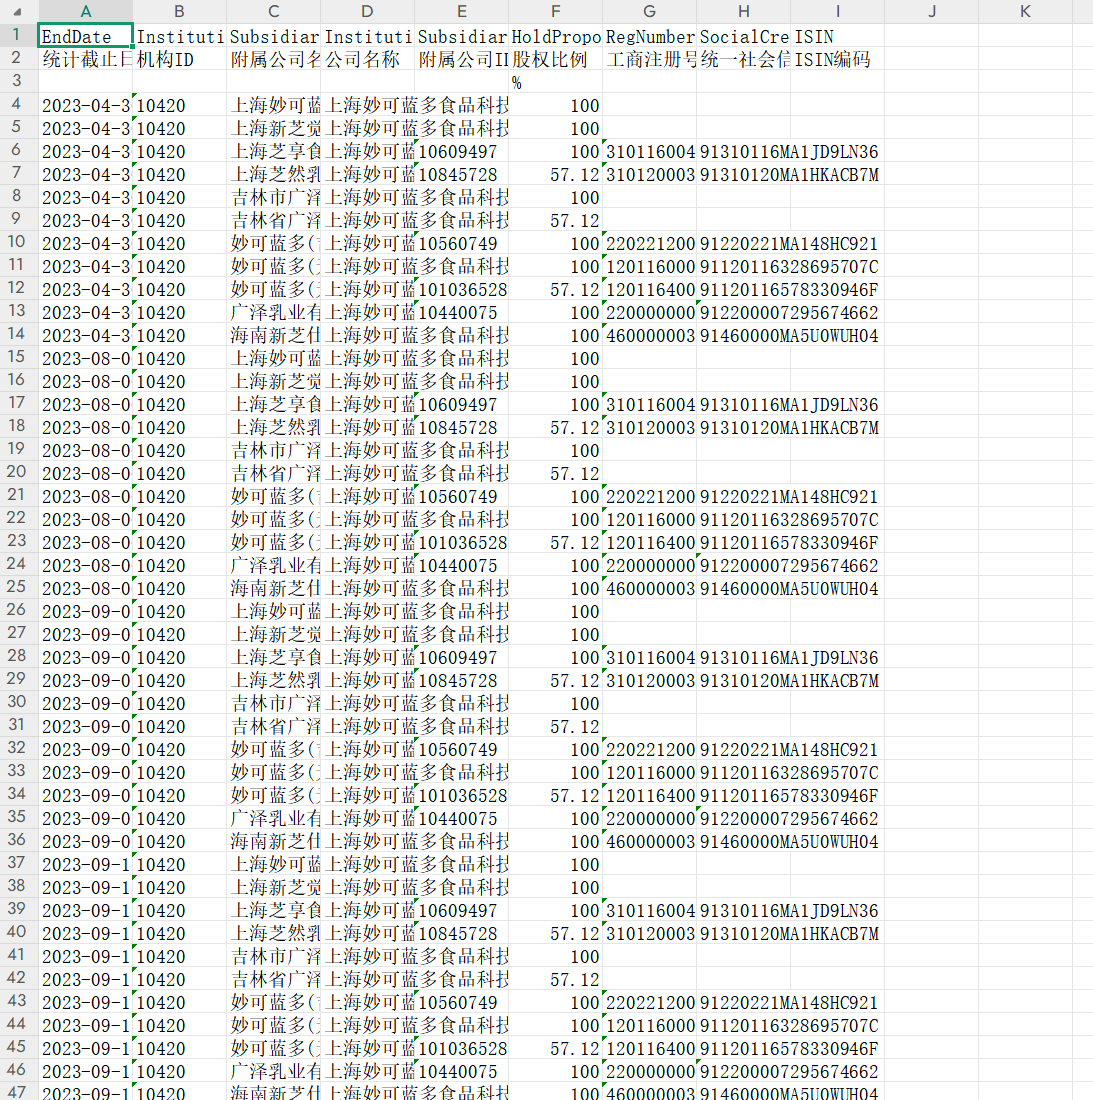Screen dimensions: 1093x1100
Task: Select column D header
Action: pos(368,11)
